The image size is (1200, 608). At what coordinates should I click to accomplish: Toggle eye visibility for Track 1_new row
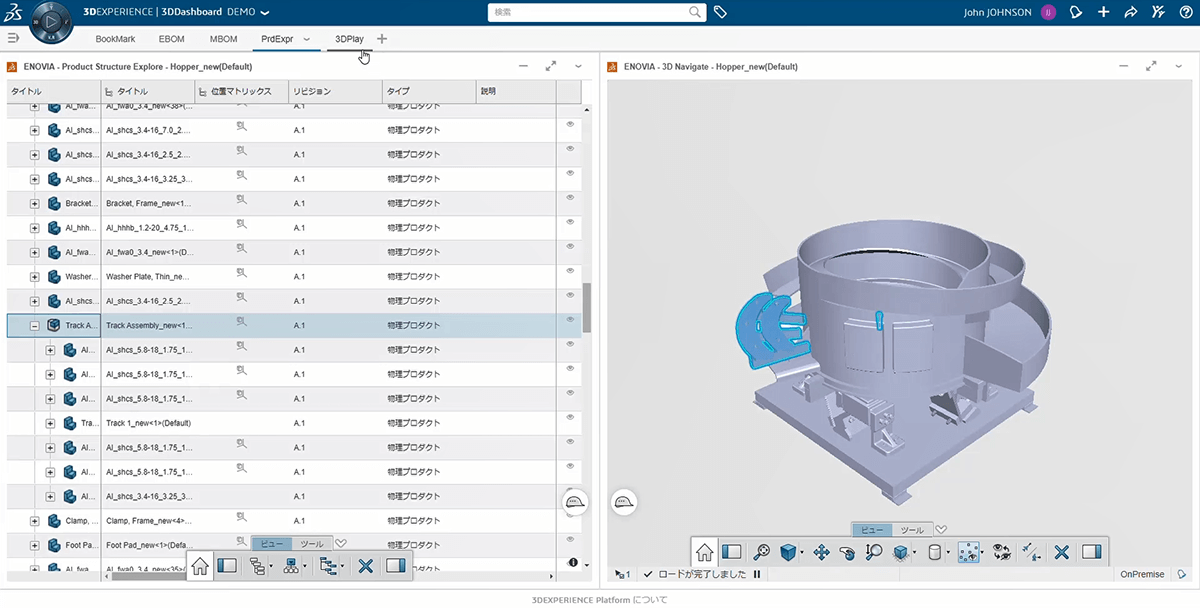pos(570,417)
